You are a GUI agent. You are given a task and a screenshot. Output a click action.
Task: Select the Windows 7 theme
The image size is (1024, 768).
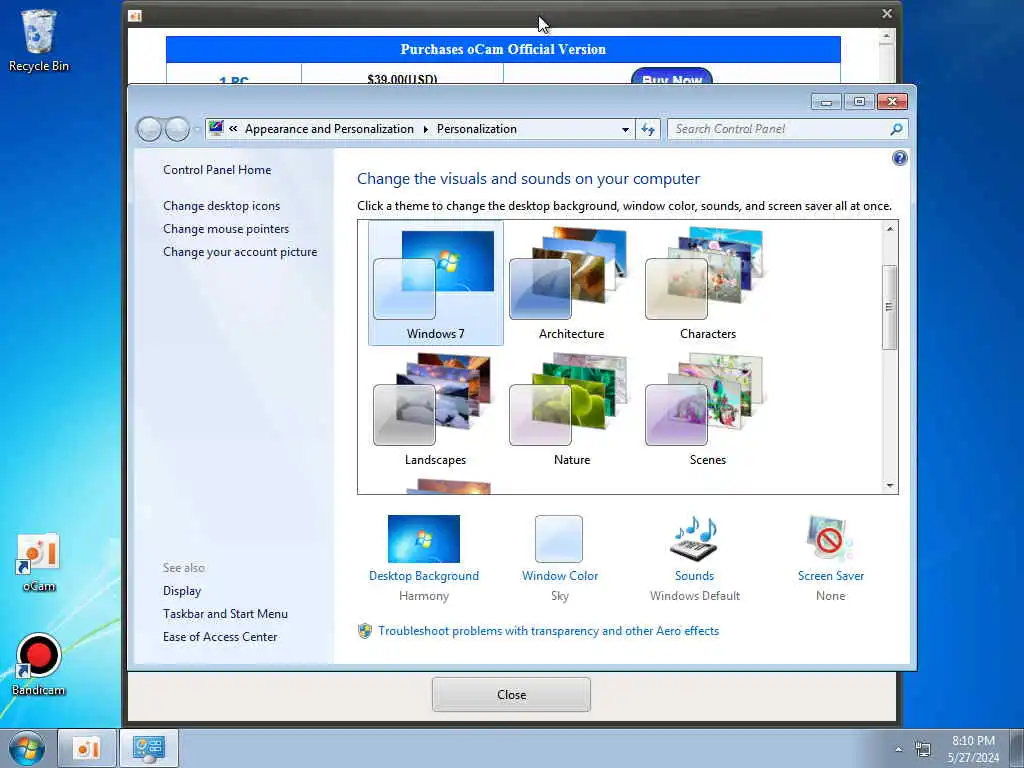click(x=436, y=283)
